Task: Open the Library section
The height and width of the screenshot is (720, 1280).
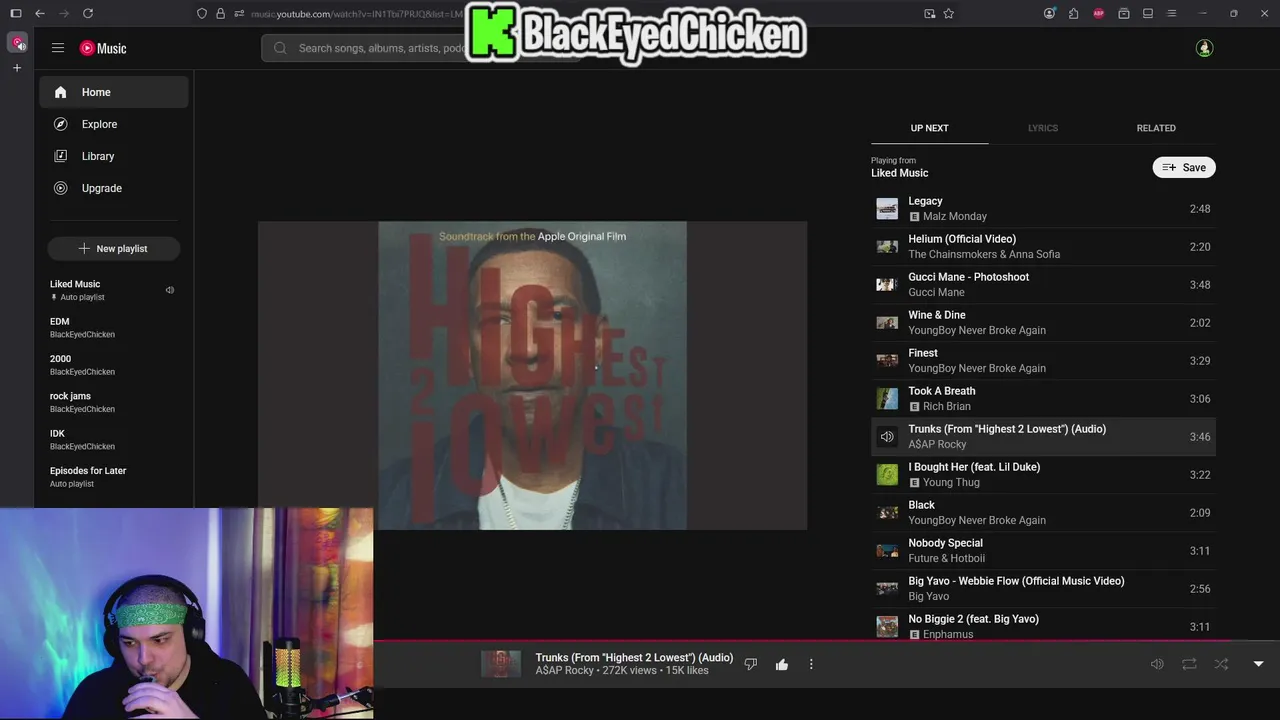Action: click(x=113, y=156)
